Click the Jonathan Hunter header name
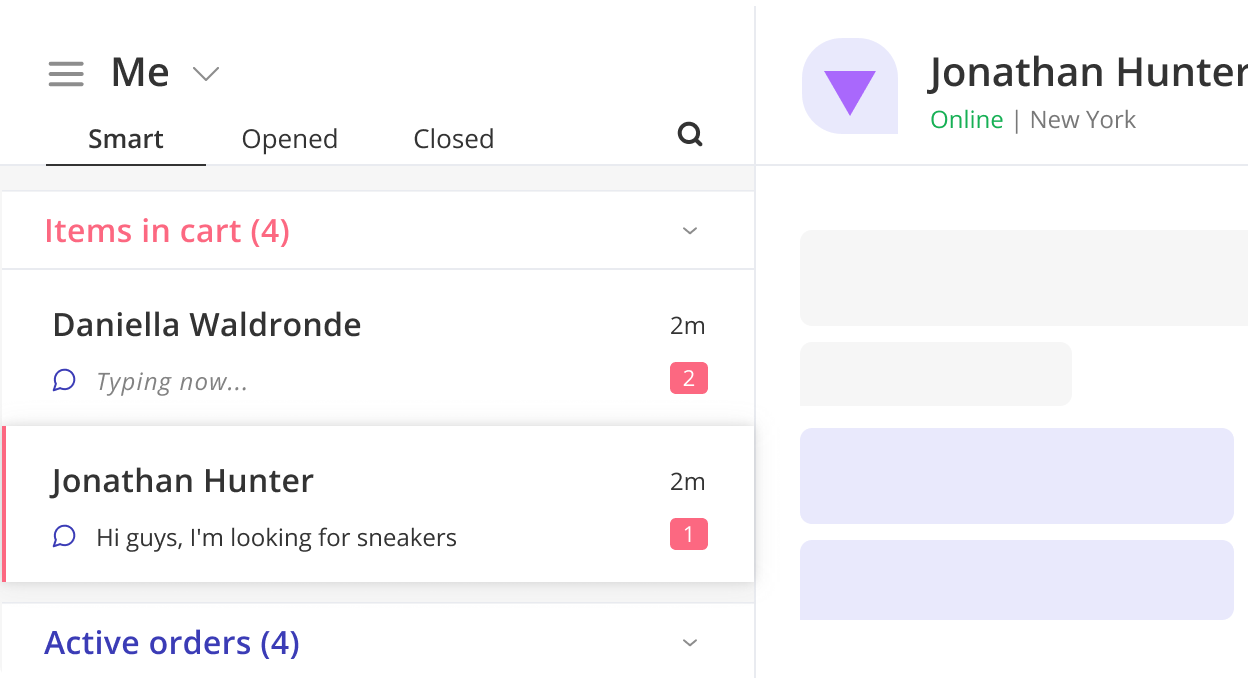The image size is (1248, 678). click(x=1088, y=72)
